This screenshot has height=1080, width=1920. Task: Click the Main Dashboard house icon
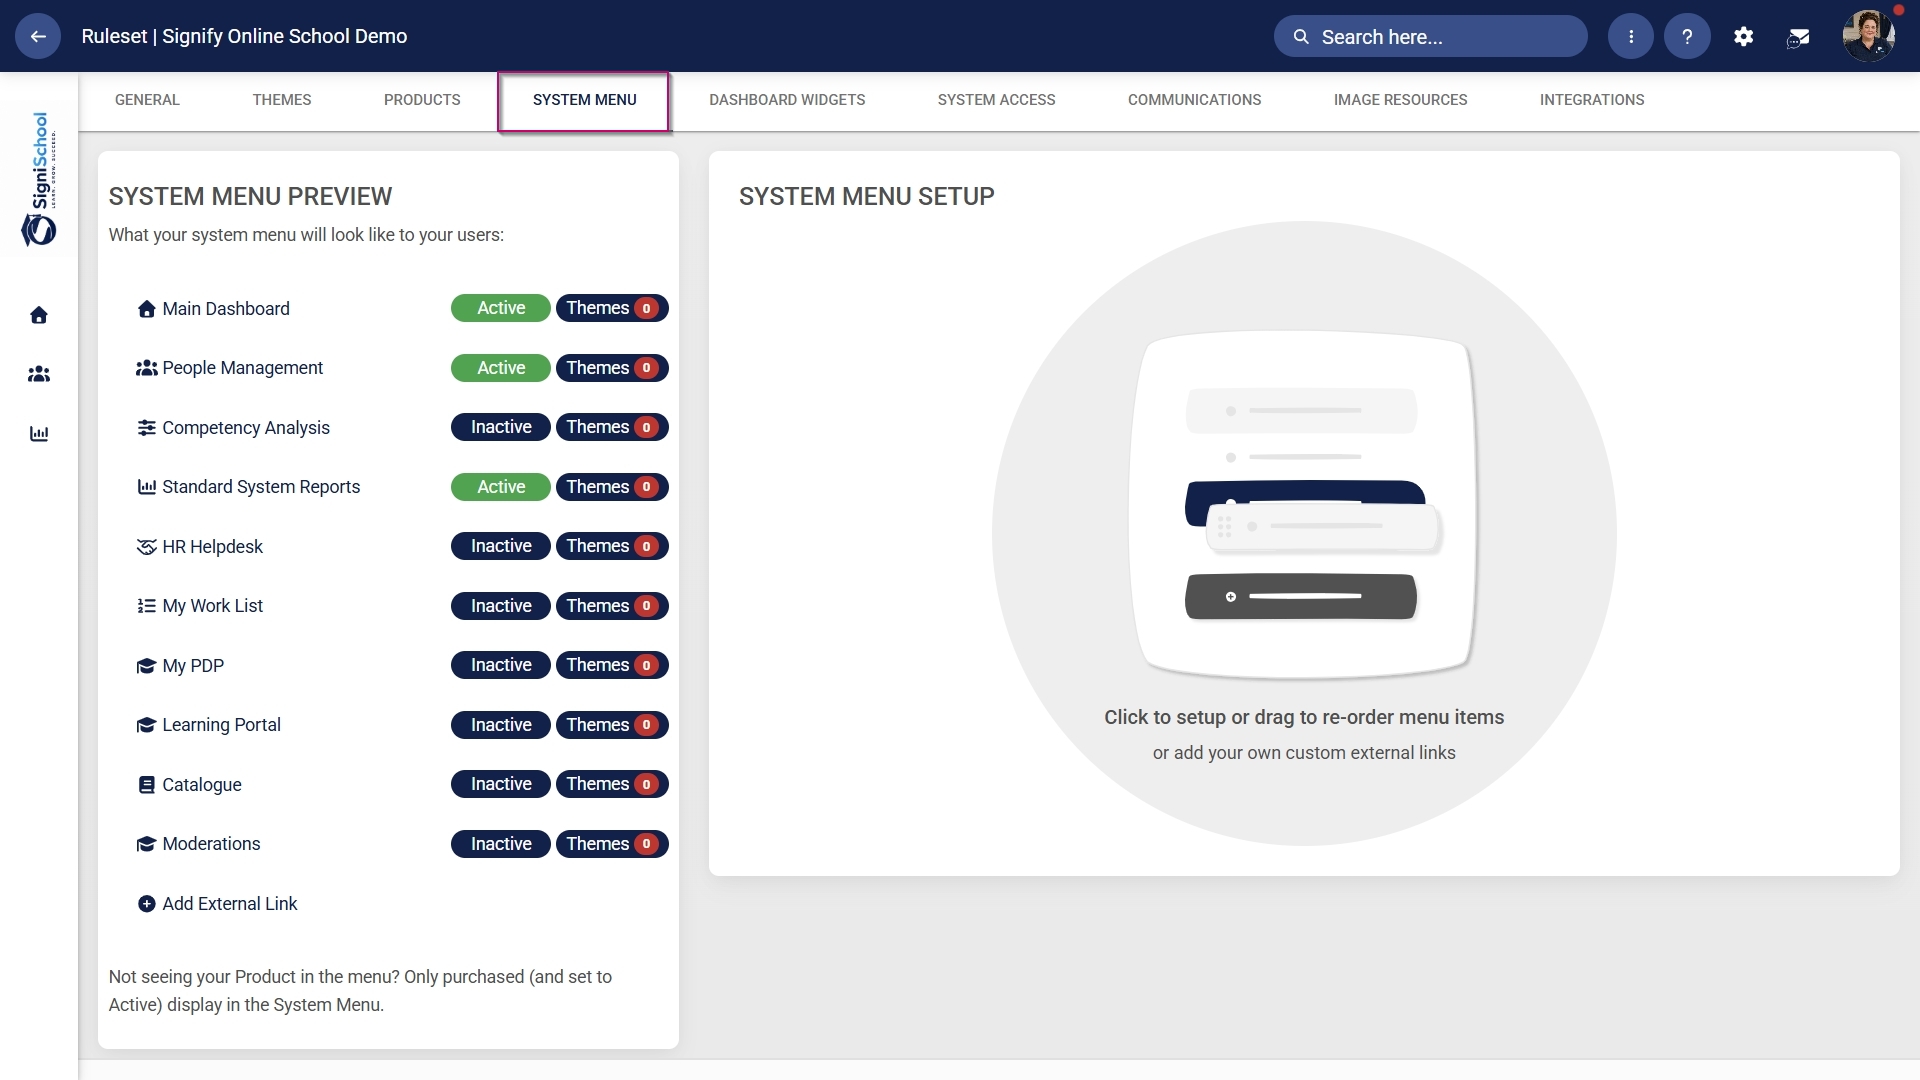pos(146,309)
